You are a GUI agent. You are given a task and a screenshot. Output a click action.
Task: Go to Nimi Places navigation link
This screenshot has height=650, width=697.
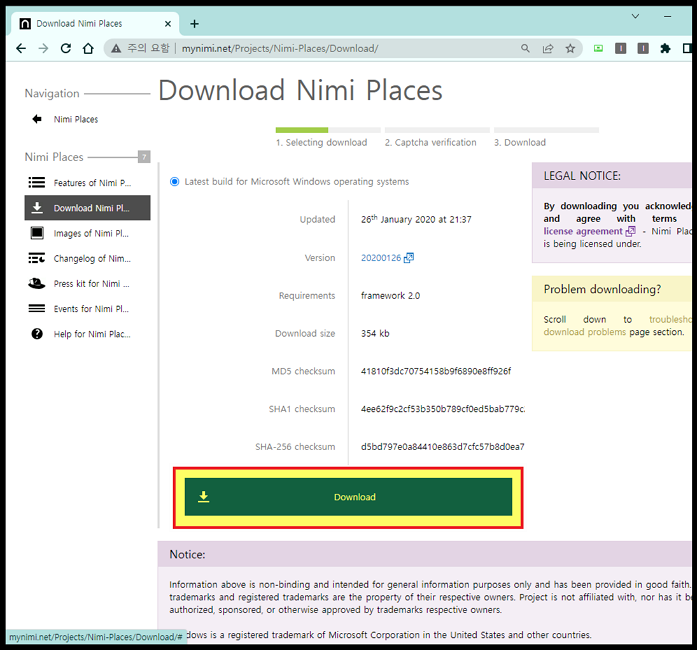[x=76, y=119]
